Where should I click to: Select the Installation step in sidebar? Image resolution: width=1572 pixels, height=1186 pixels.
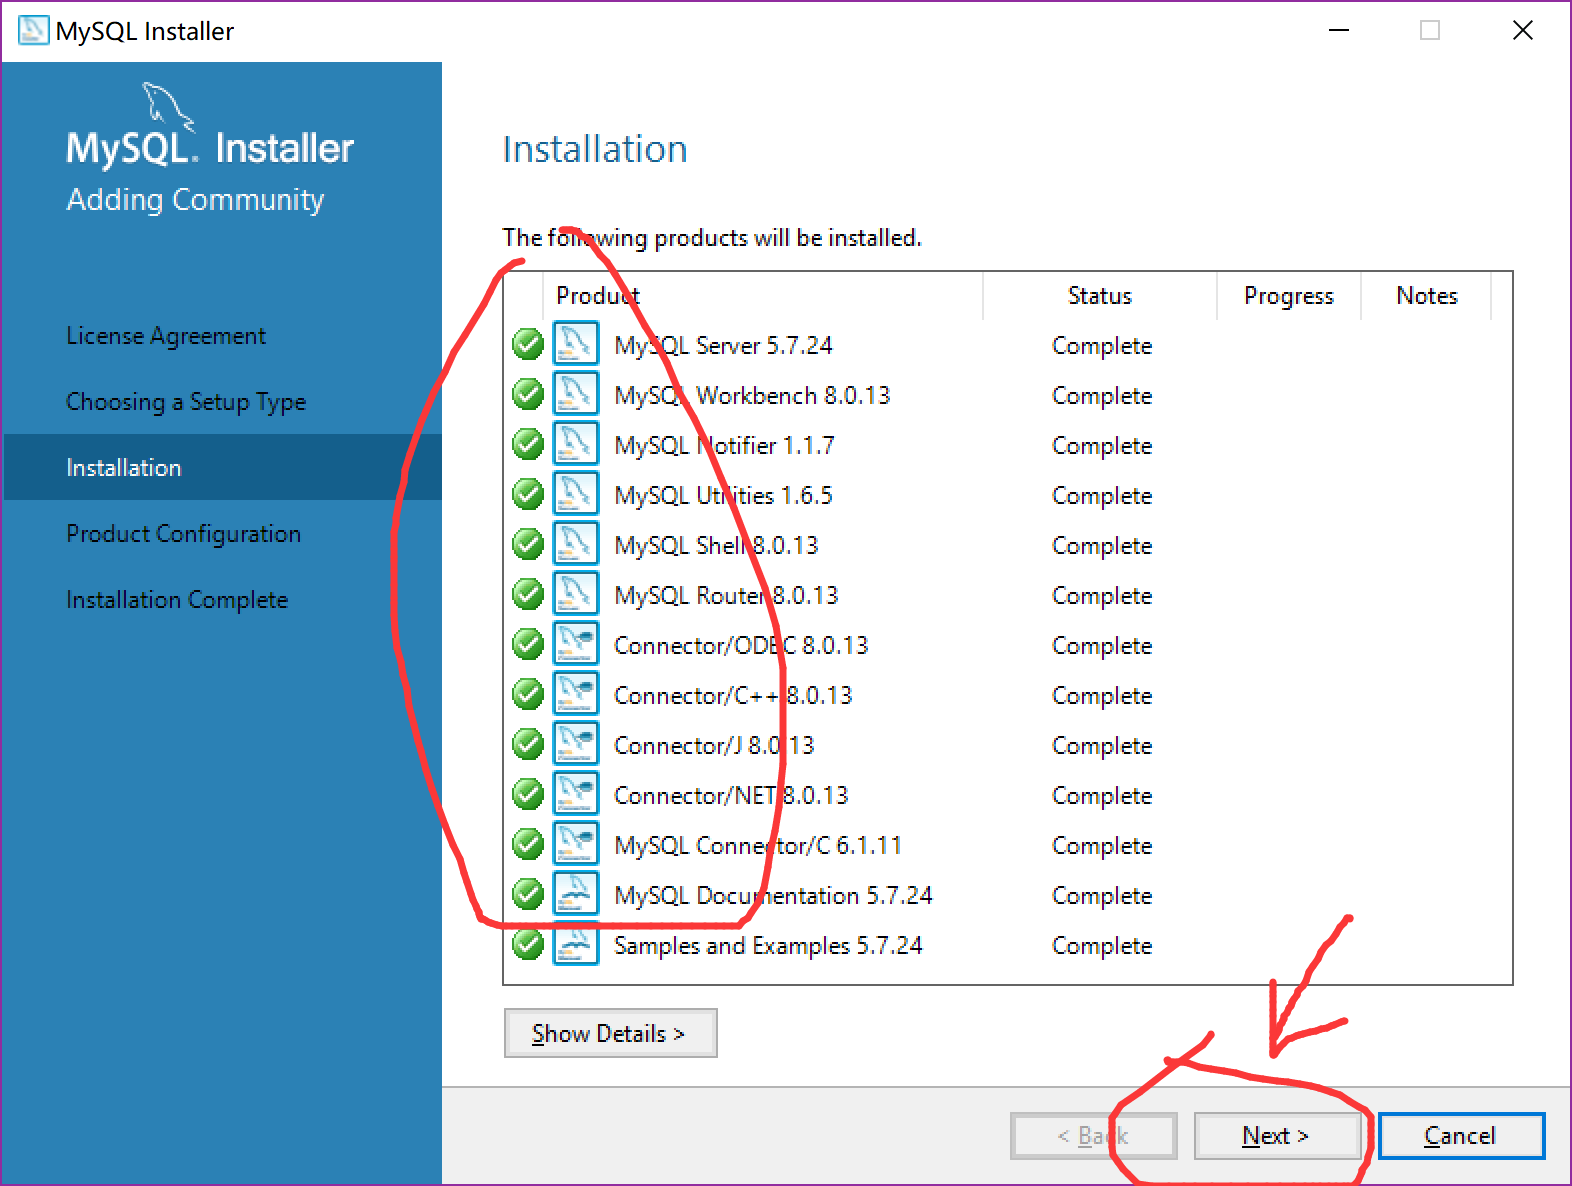223,467
